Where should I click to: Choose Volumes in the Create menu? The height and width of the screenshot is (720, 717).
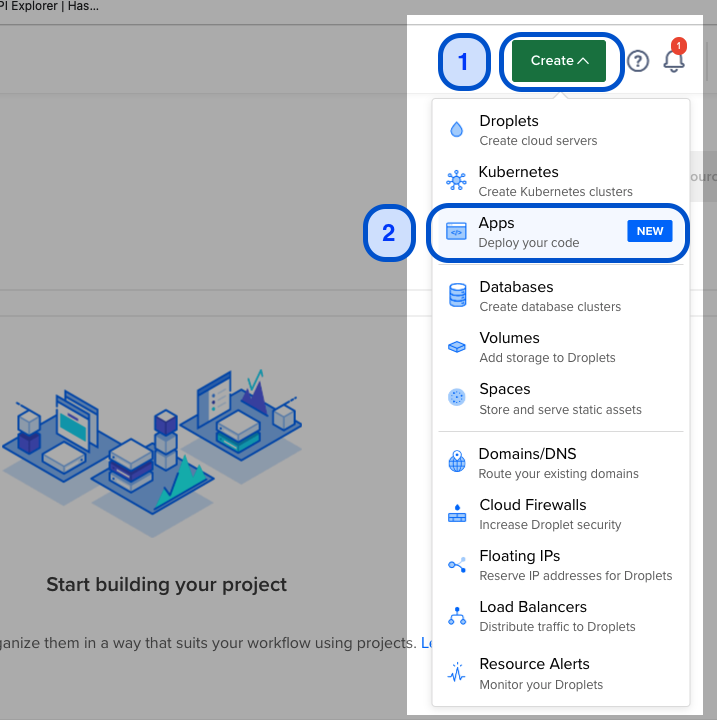(560, 347)
